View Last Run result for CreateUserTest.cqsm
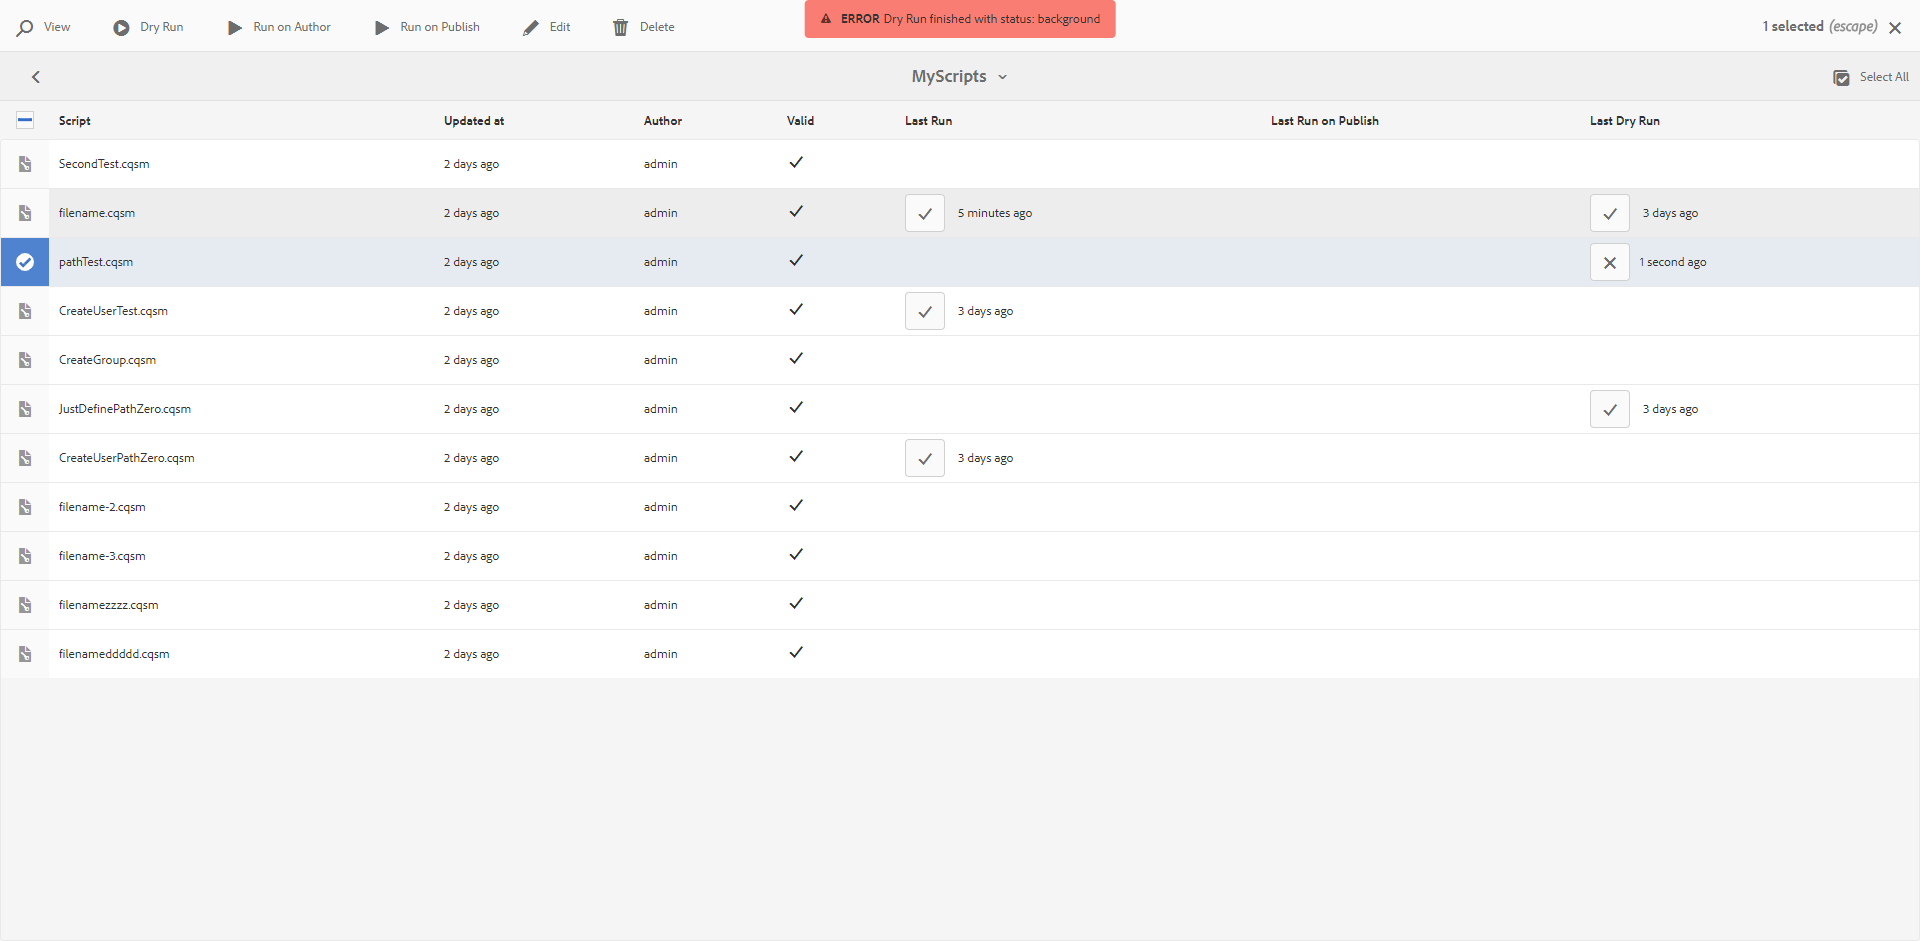The width and height of the screenshot is (1920, 941). (x=924, y=310)
